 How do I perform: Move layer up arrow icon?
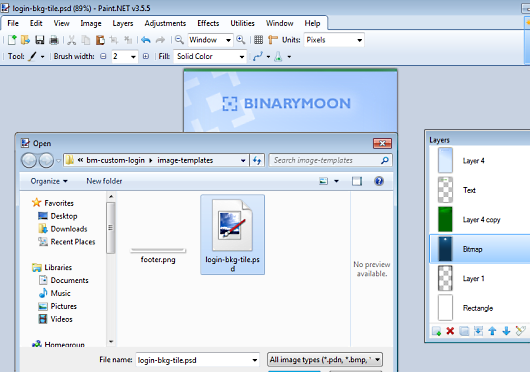coord(492,331)
